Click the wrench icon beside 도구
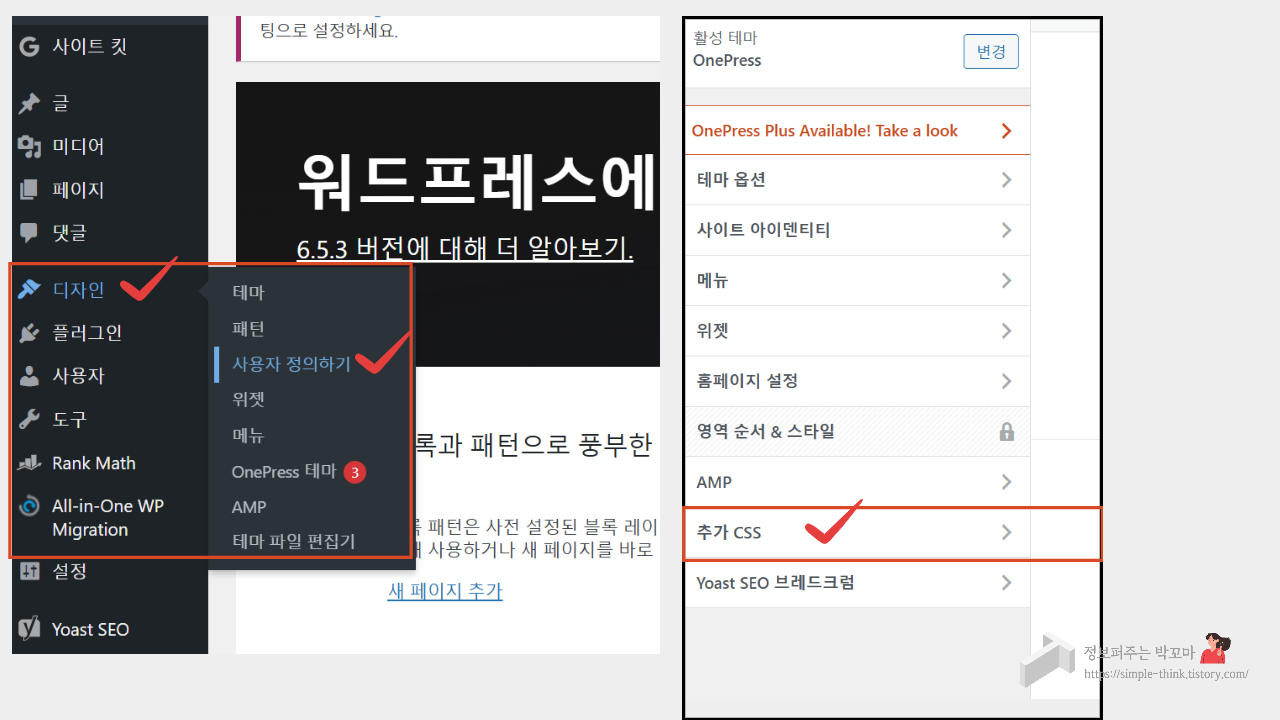 pyautogui.click(x=29, y=419)
